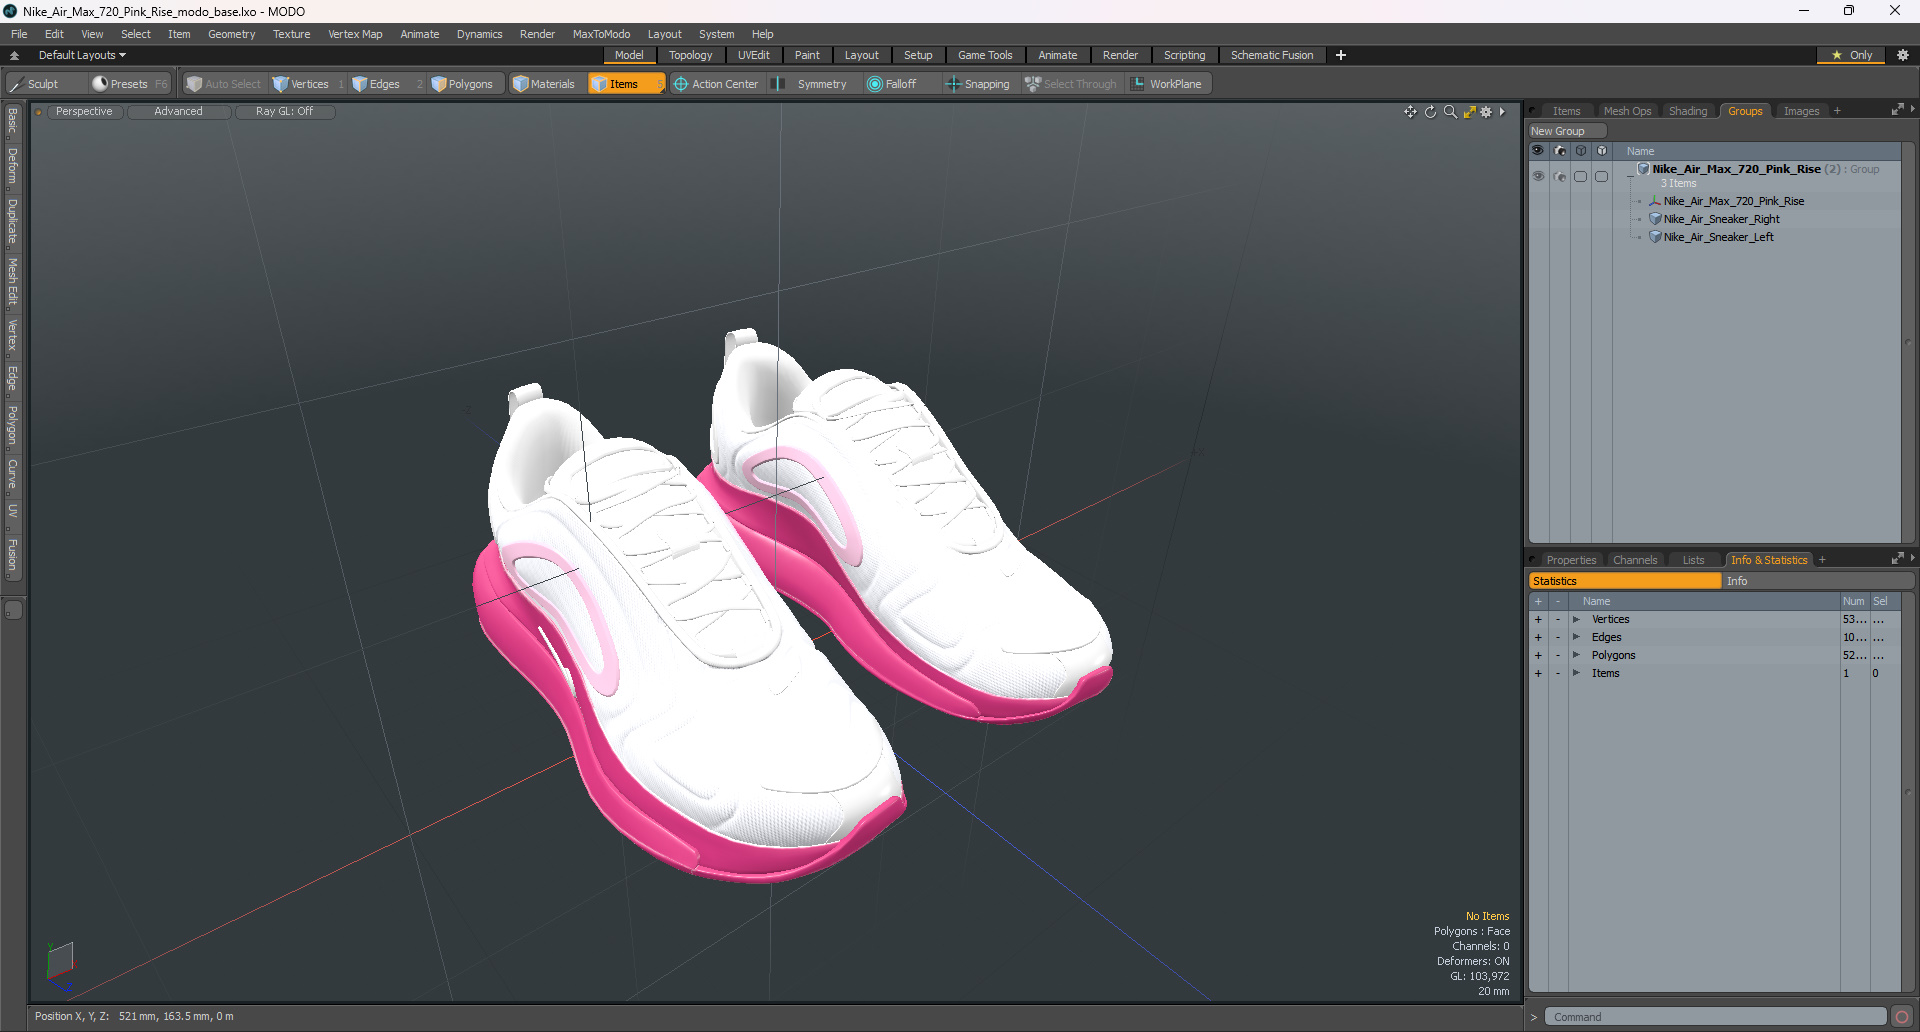Switch to the Channels tab
Viewport: 1920px width, 1032px height.
coord(1635,560)
